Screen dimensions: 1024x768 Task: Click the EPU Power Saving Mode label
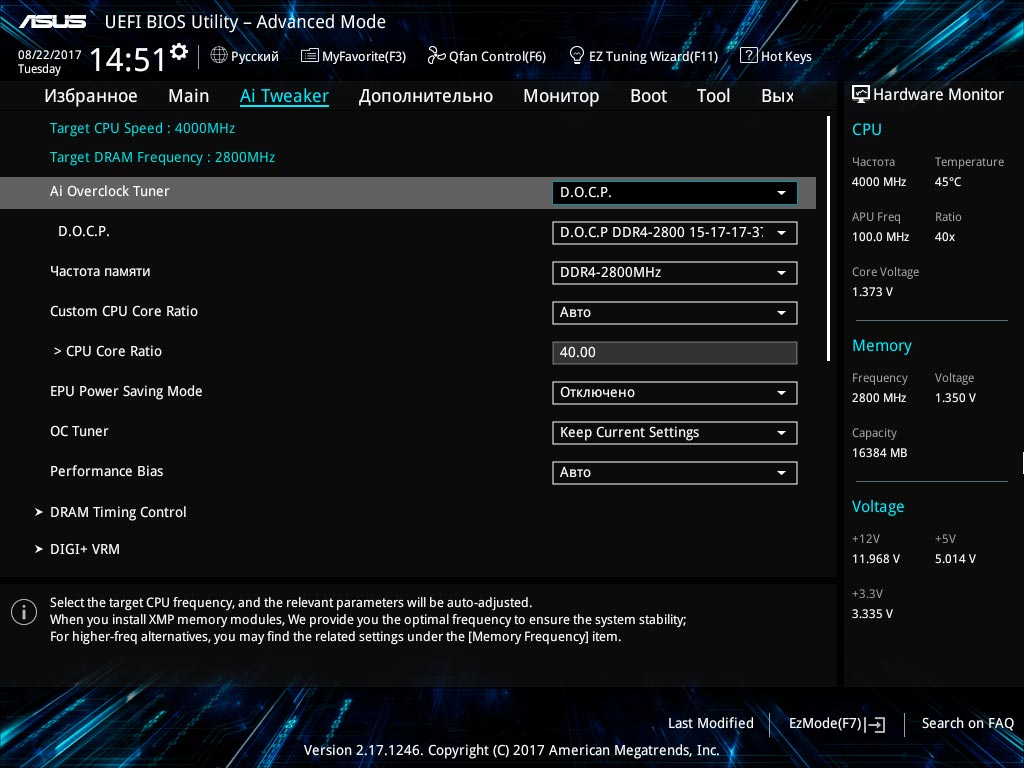126,391
